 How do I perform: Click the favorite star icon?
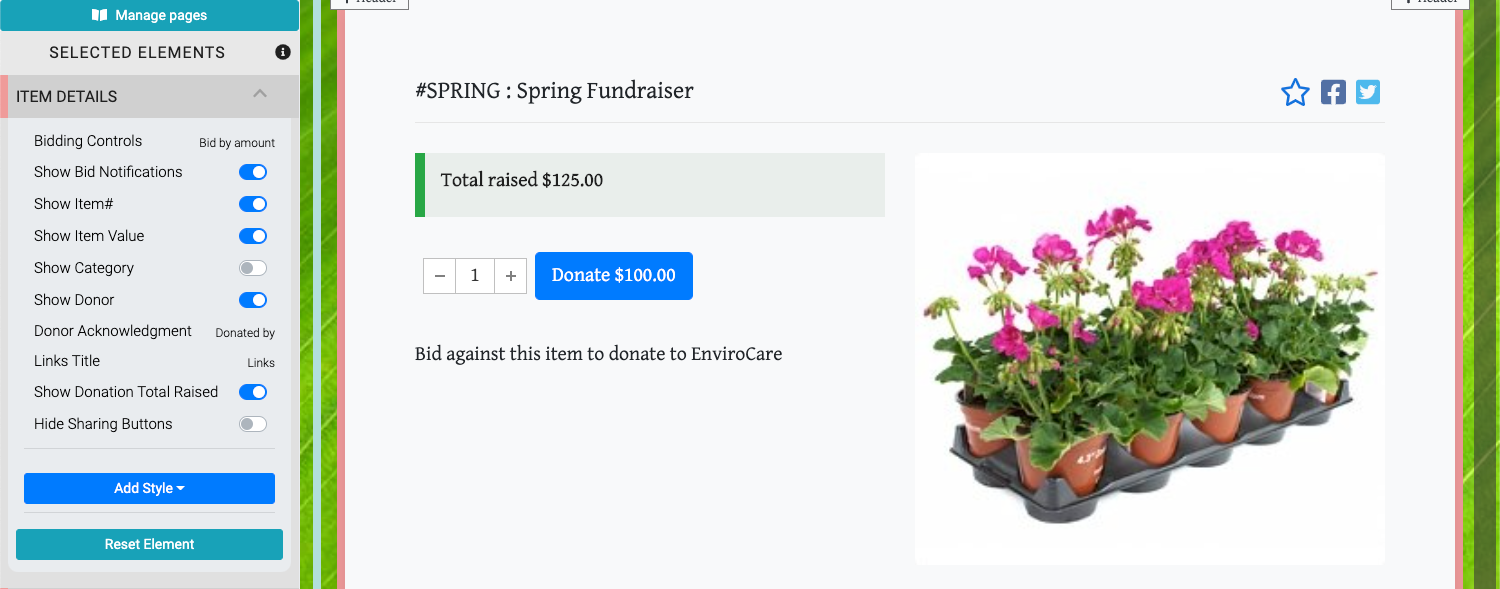[x=1295, y=93]
